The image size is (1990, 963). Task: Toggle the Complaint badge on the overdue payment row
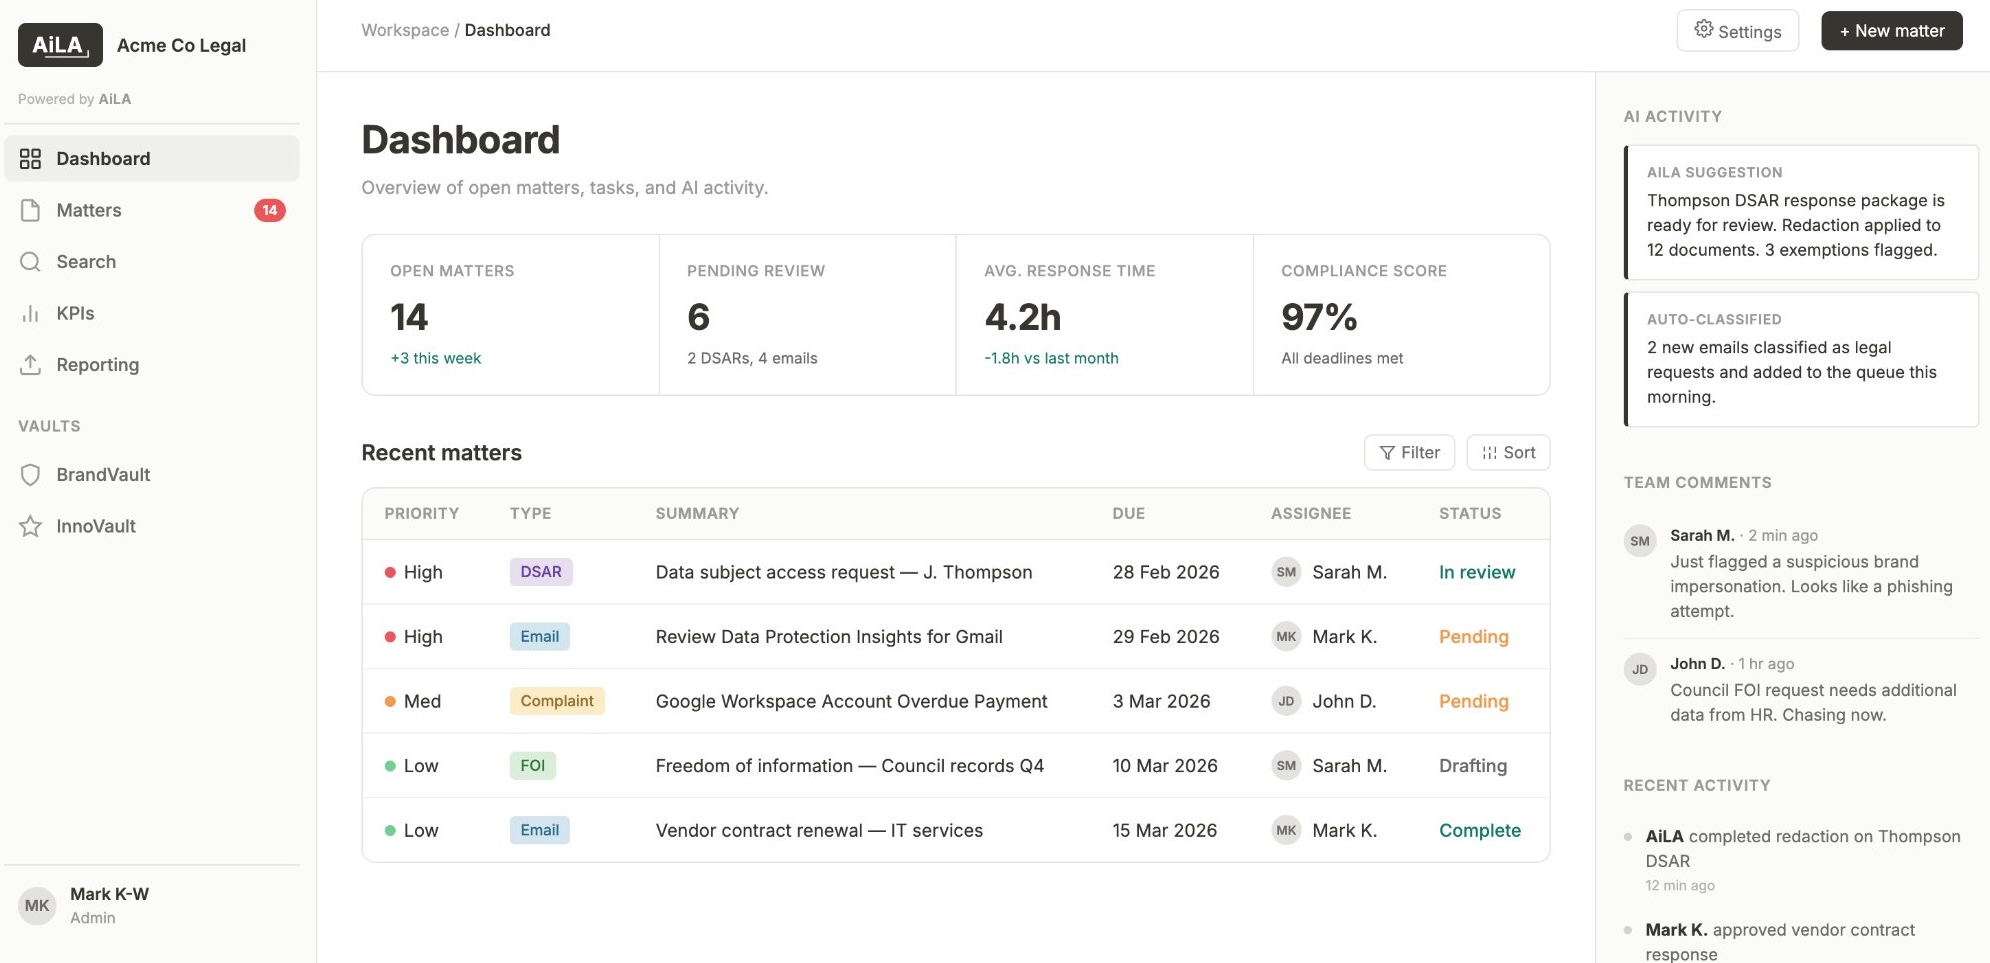click(x=556, y=700)
